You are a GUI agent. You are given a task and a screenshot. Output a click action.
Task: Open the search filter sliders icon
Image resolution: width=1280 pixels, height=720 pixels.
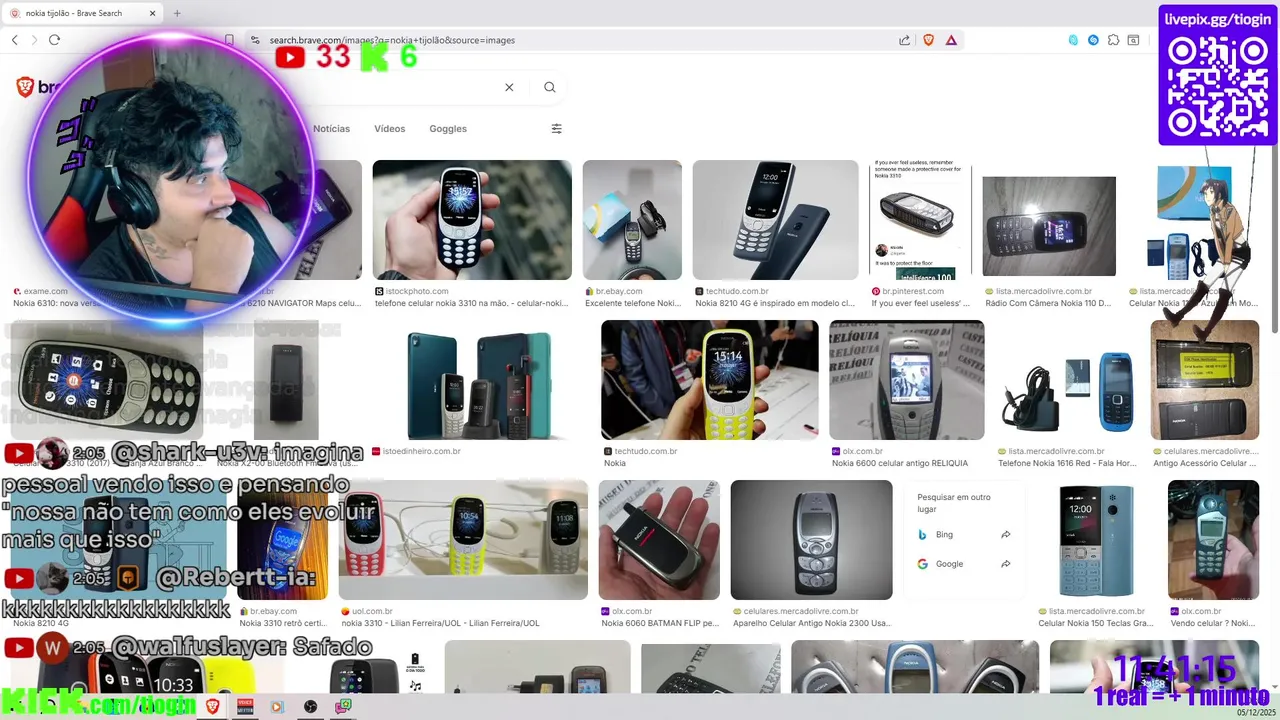point(556,128)
